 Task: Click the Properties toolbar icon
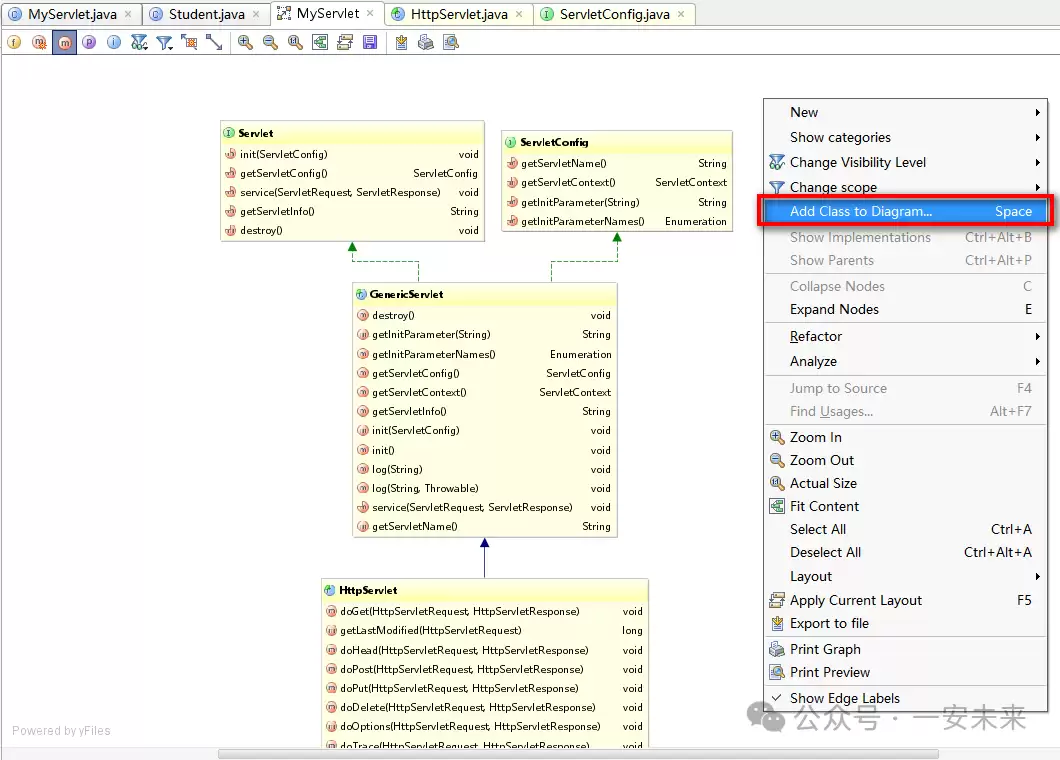pos(89,42)
